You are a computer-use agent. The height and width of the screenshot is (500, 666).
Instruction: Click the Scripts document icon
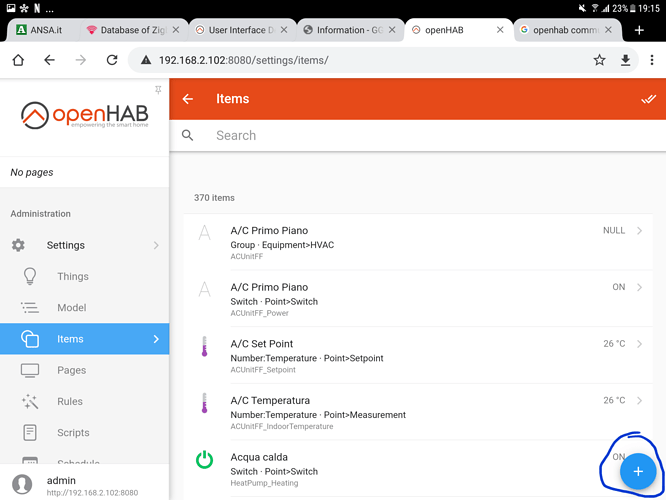tap(30, 432)
